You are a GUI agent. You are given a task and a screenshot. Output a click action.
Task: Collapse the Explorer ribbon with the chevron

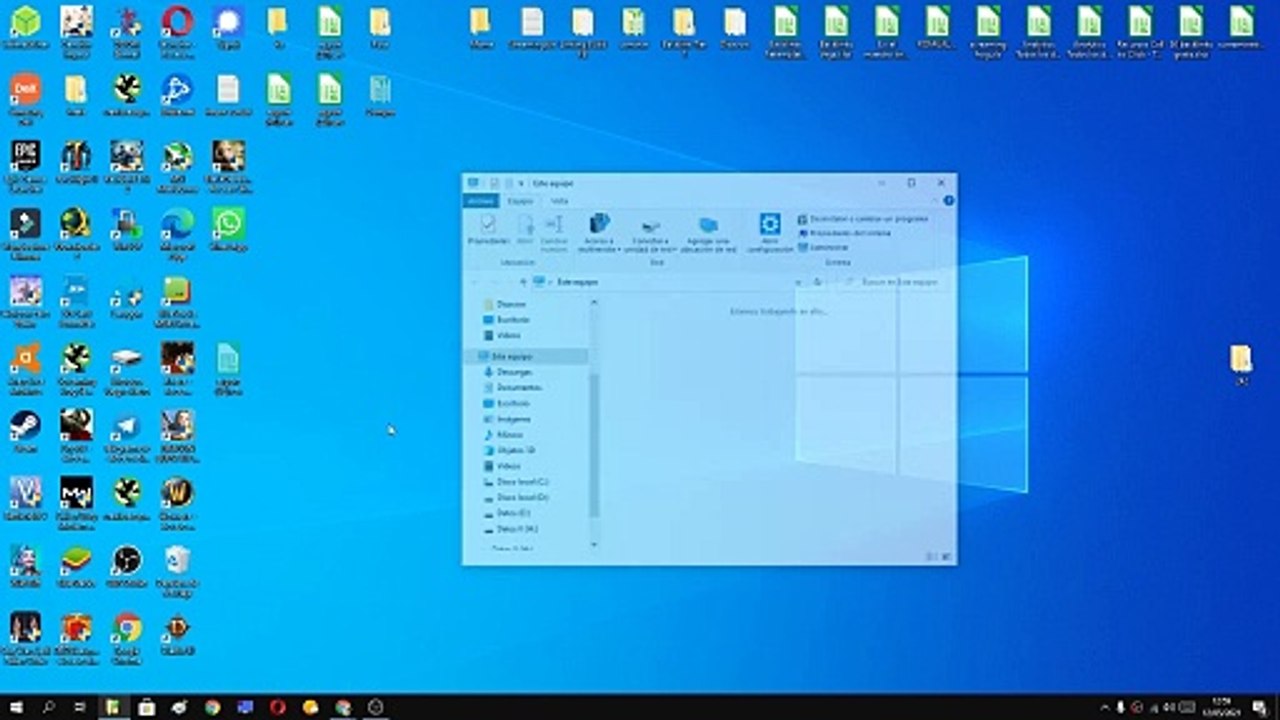(936, 201)
